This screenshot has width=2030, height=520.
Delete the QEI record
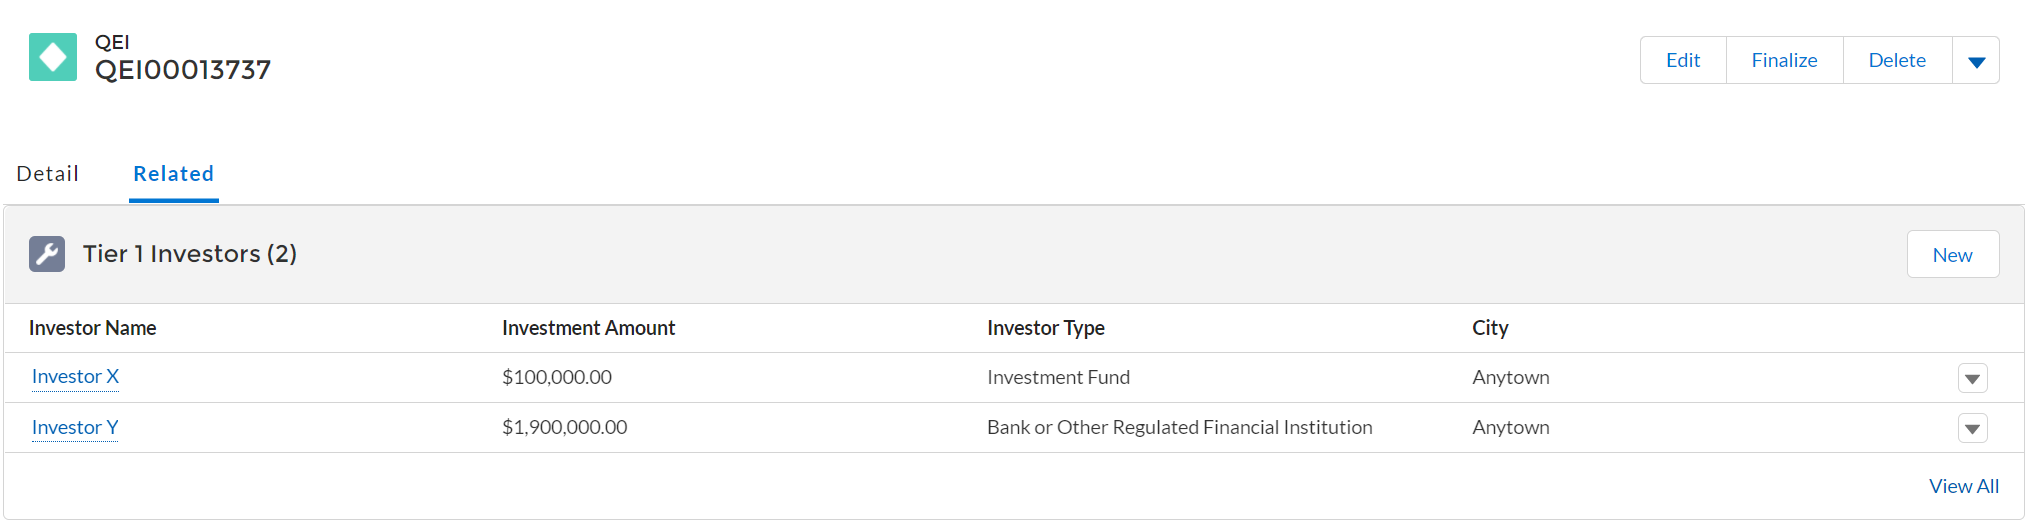(x=1897, y=61)
